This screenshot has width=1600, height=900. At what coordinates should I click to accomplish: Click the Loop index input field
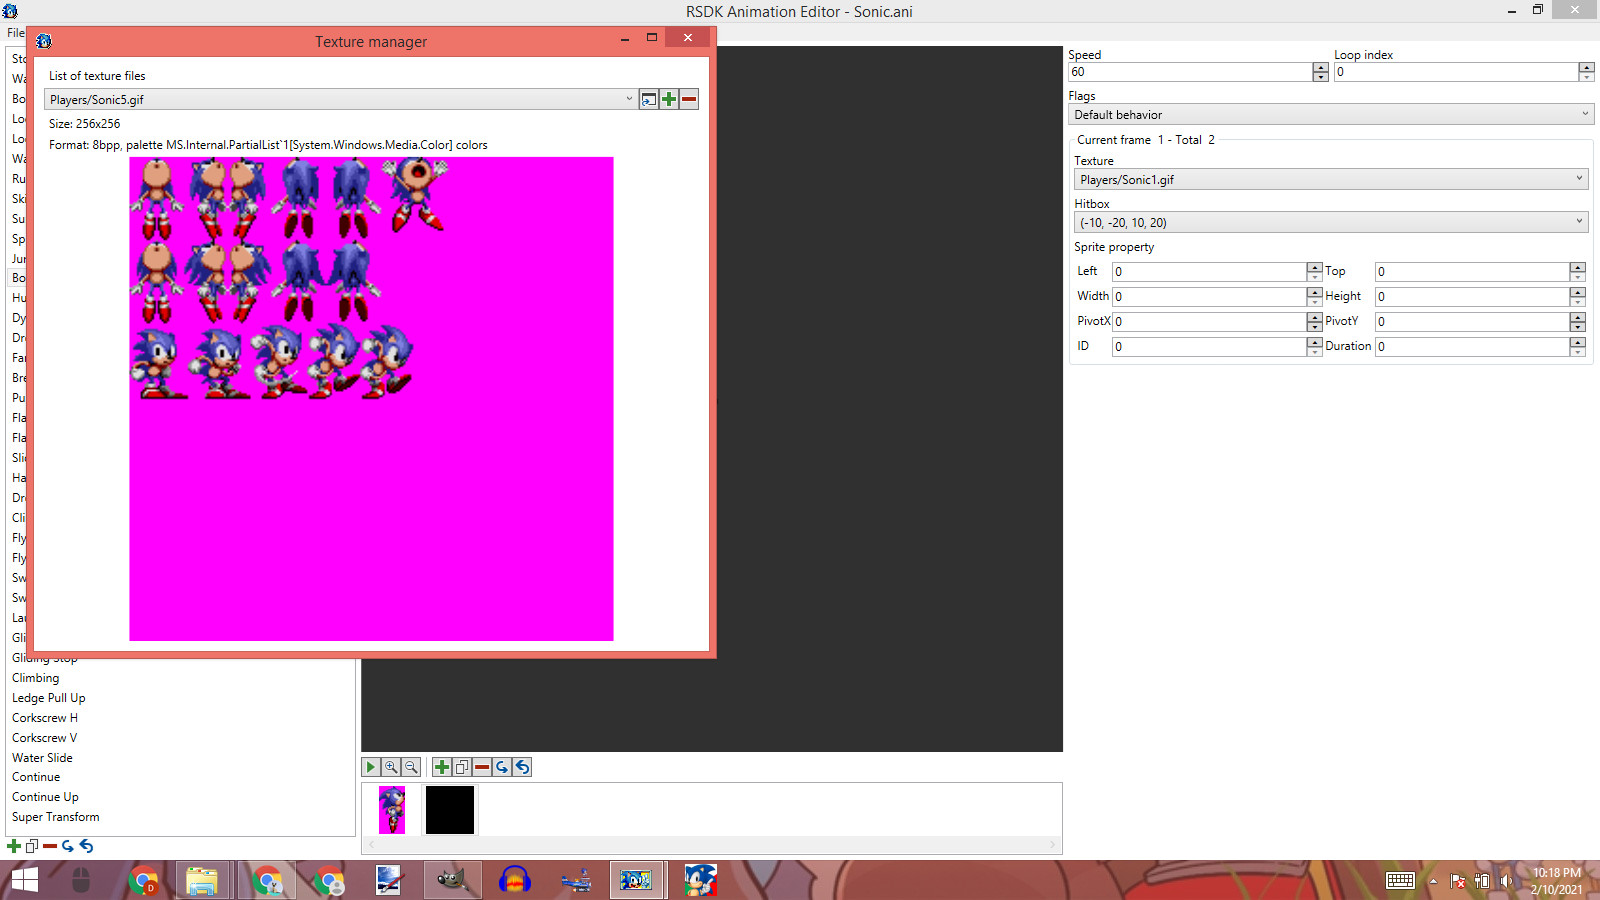(1456, 72)
